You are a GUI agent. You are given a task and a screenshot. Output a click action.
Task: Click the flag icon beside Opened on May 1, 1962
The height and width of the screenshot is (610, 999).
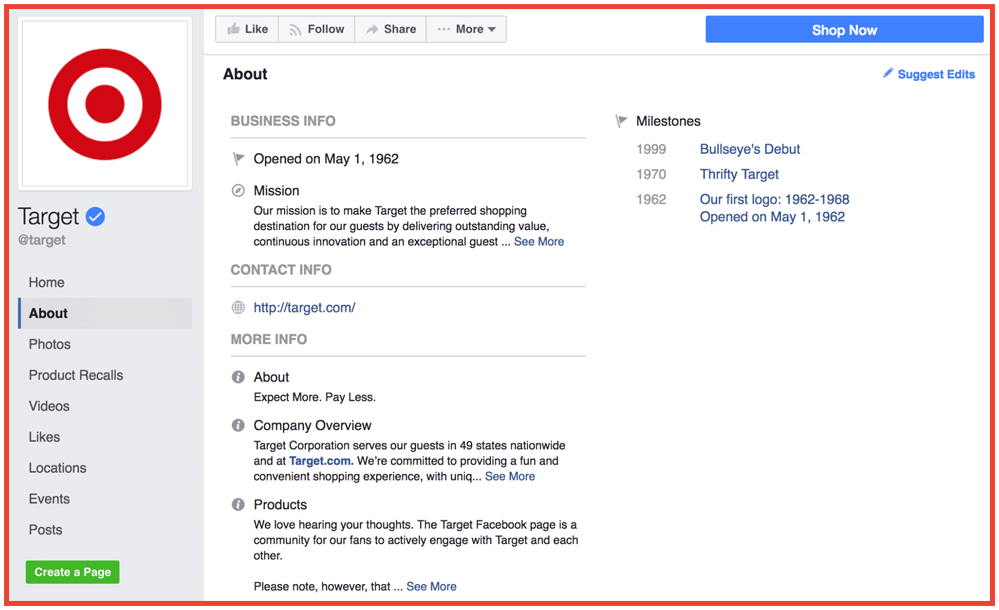(238, 159)
